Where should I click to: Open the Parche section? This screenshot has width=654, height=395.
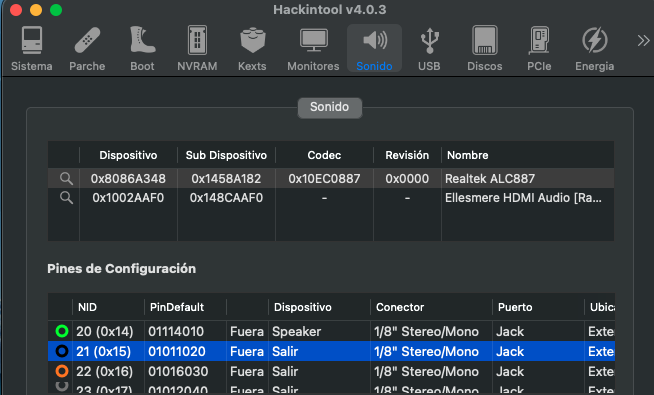tap(87, 48)
